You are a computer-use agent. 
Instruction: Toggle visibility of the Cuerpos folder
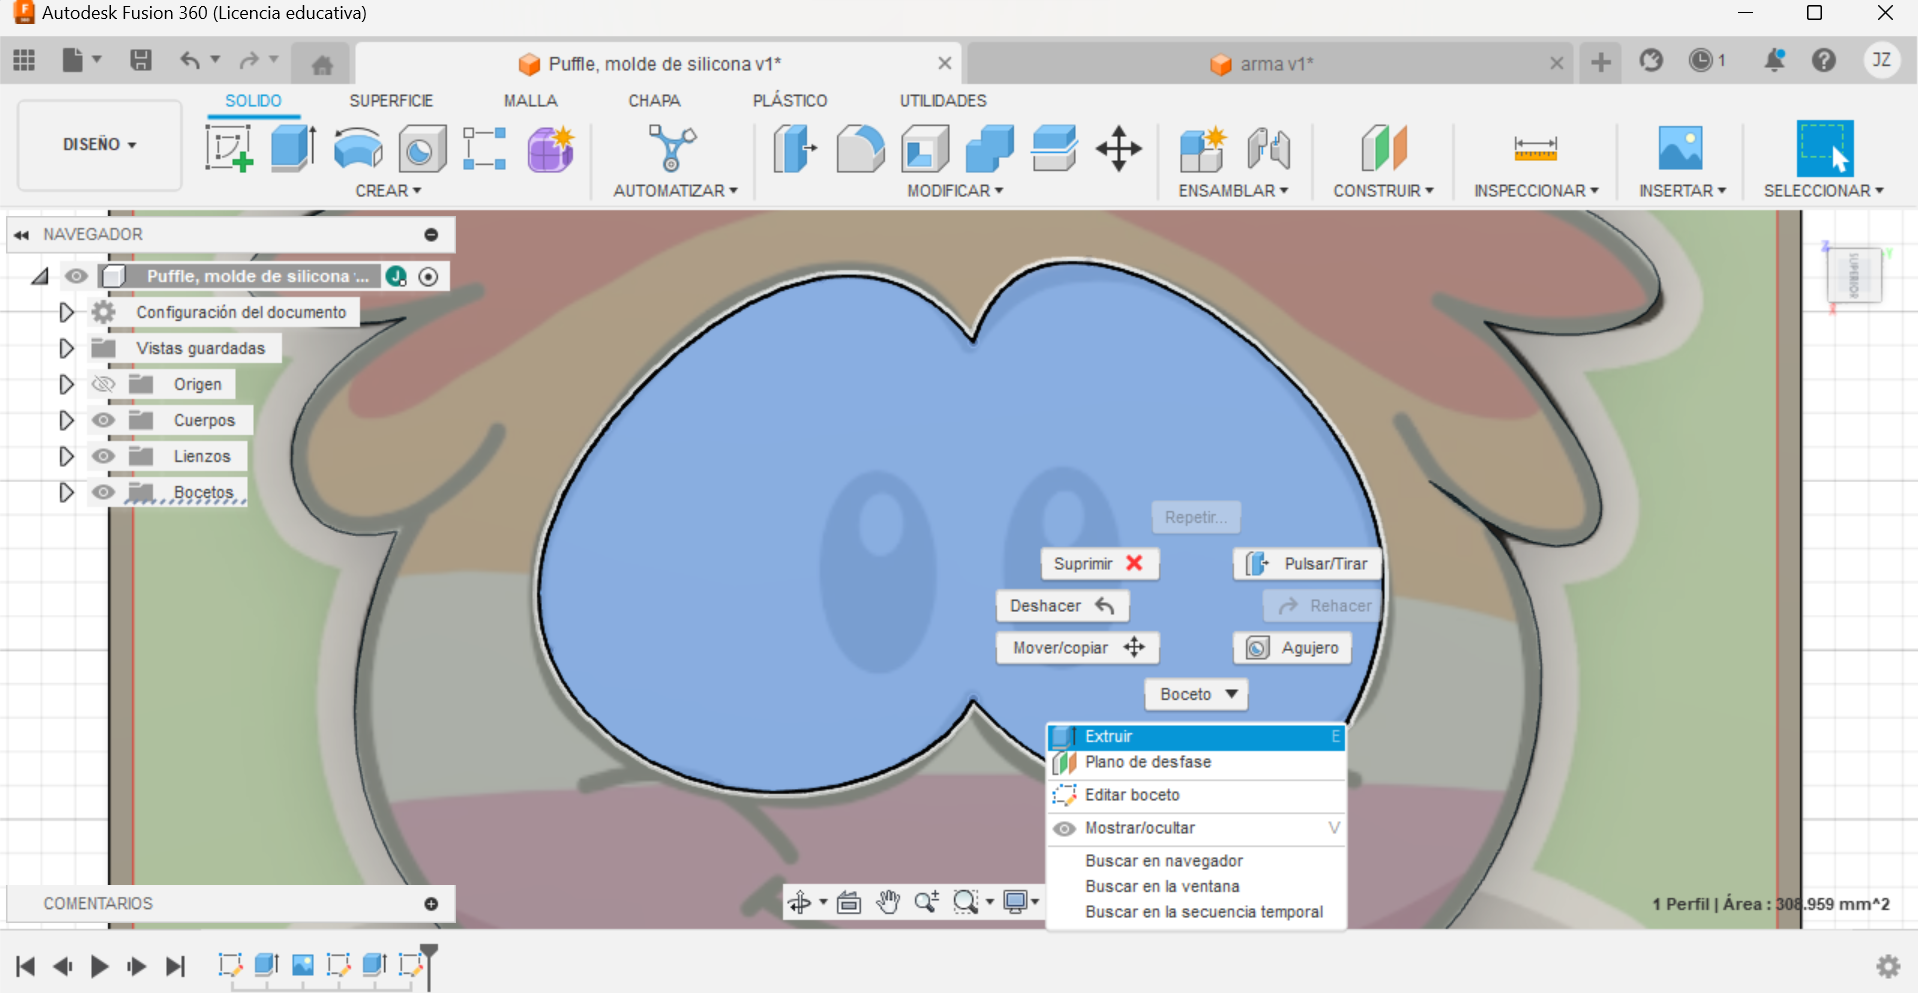point(103,420)
